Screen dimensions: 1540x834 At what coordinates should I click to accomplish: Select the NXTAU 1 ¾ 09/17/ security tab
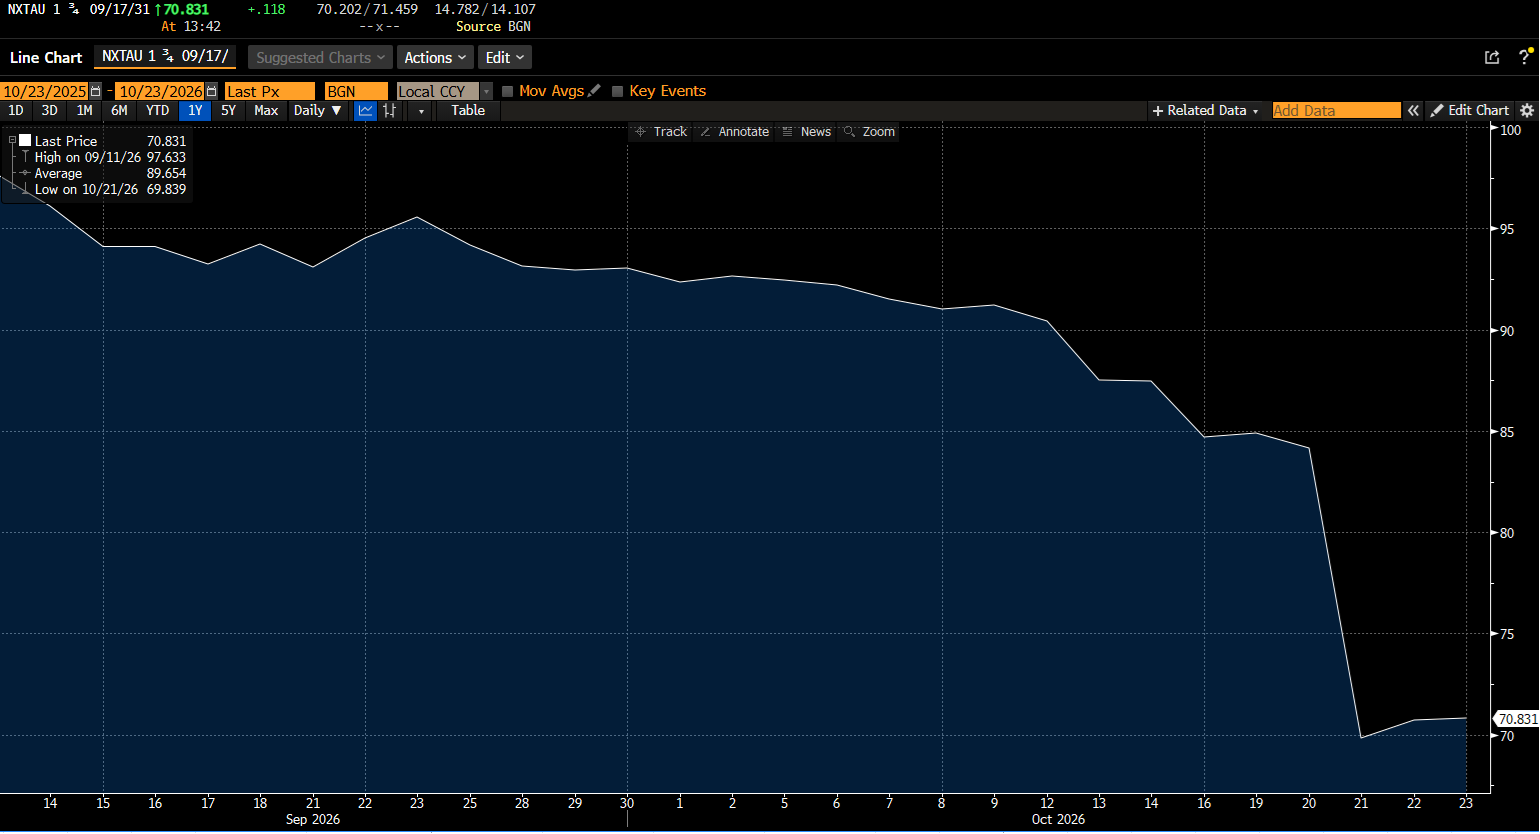pyautogui.click(x=165, y=57)
